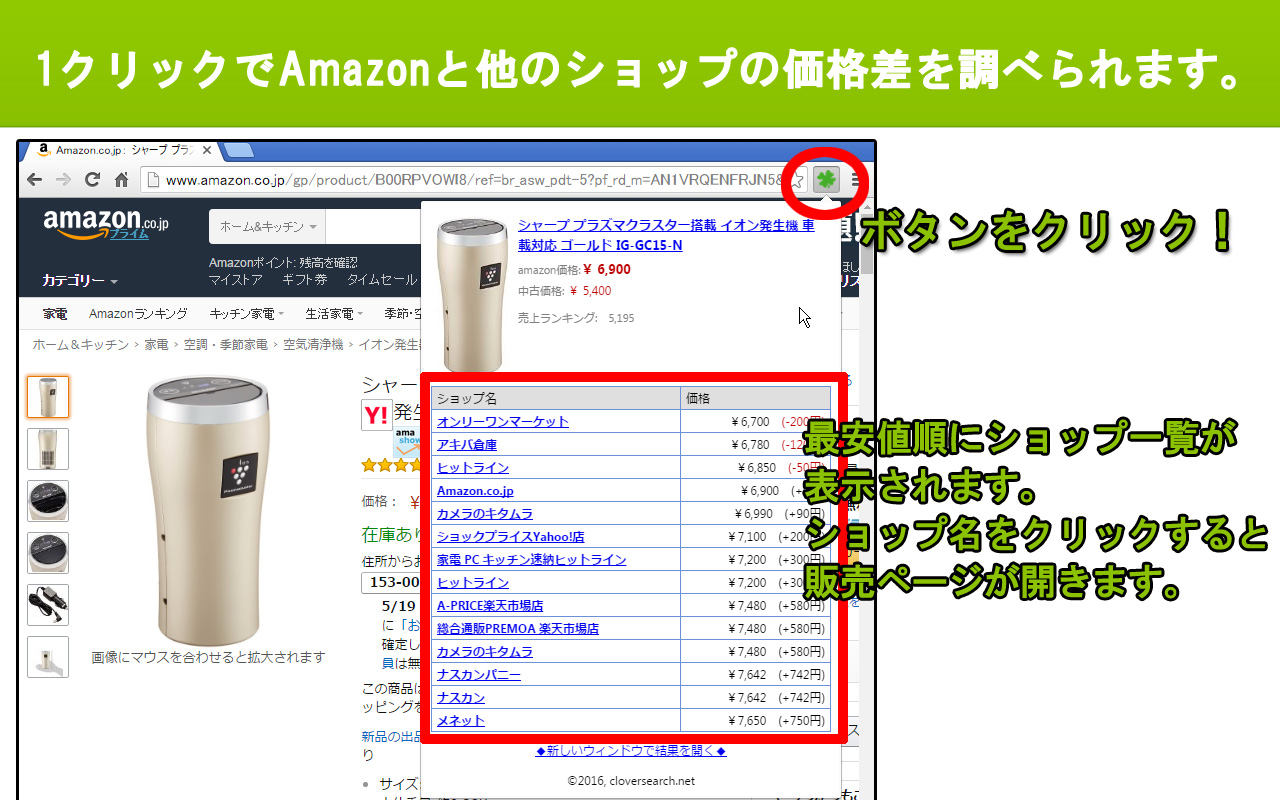Image resolution: width=1280 pixels, height=800 pixels.
Task: Click 新しいウィンドウで結果を開く link
Action: 631,751
